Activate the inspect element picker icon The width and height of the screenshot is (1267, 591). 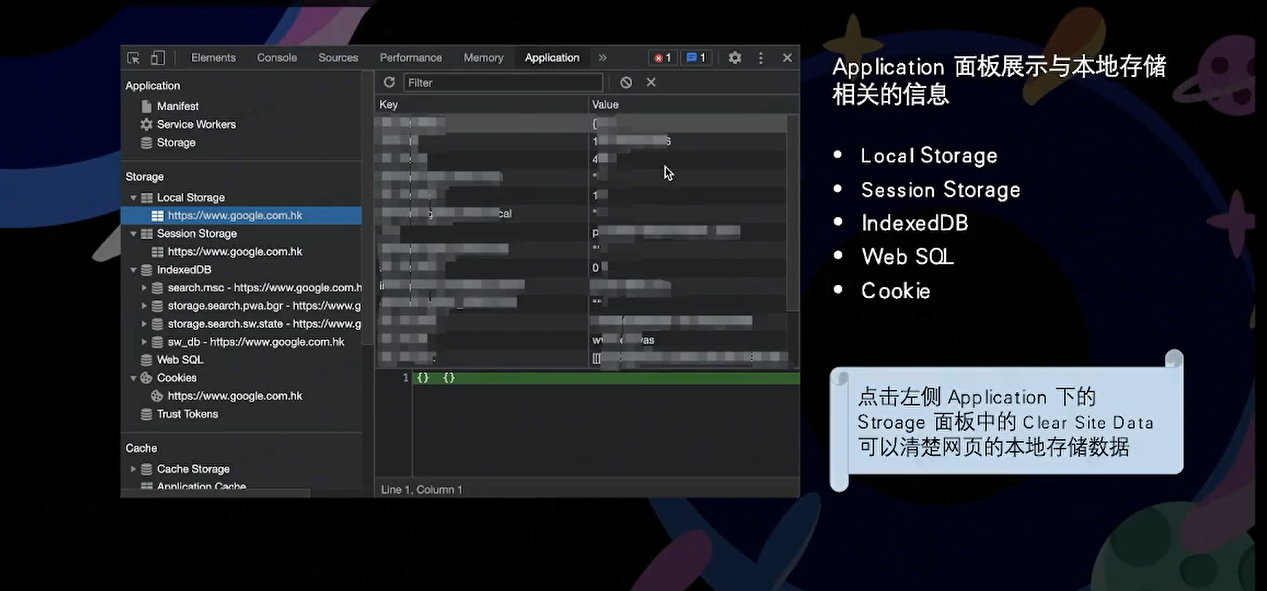(134, 58)
